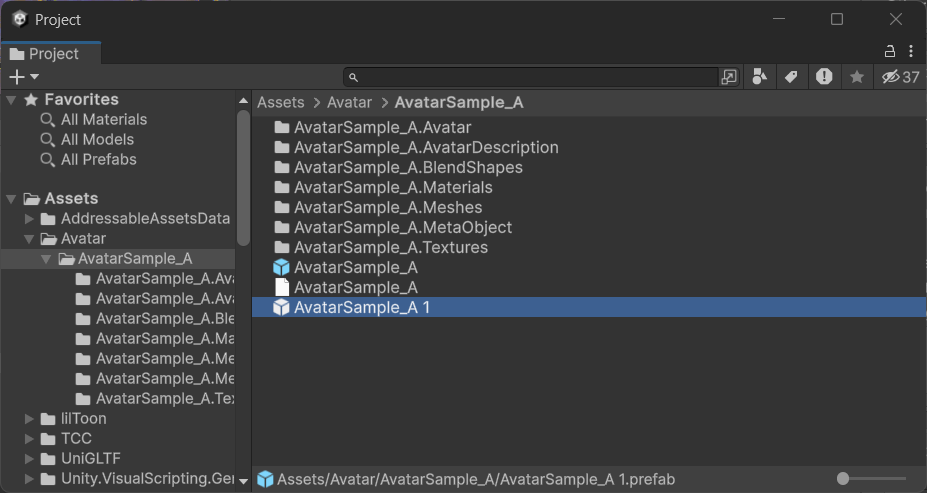Screen dimensions: 927x493
Task: Open the Project tab three-dot menu
Action: pos(910,51)
